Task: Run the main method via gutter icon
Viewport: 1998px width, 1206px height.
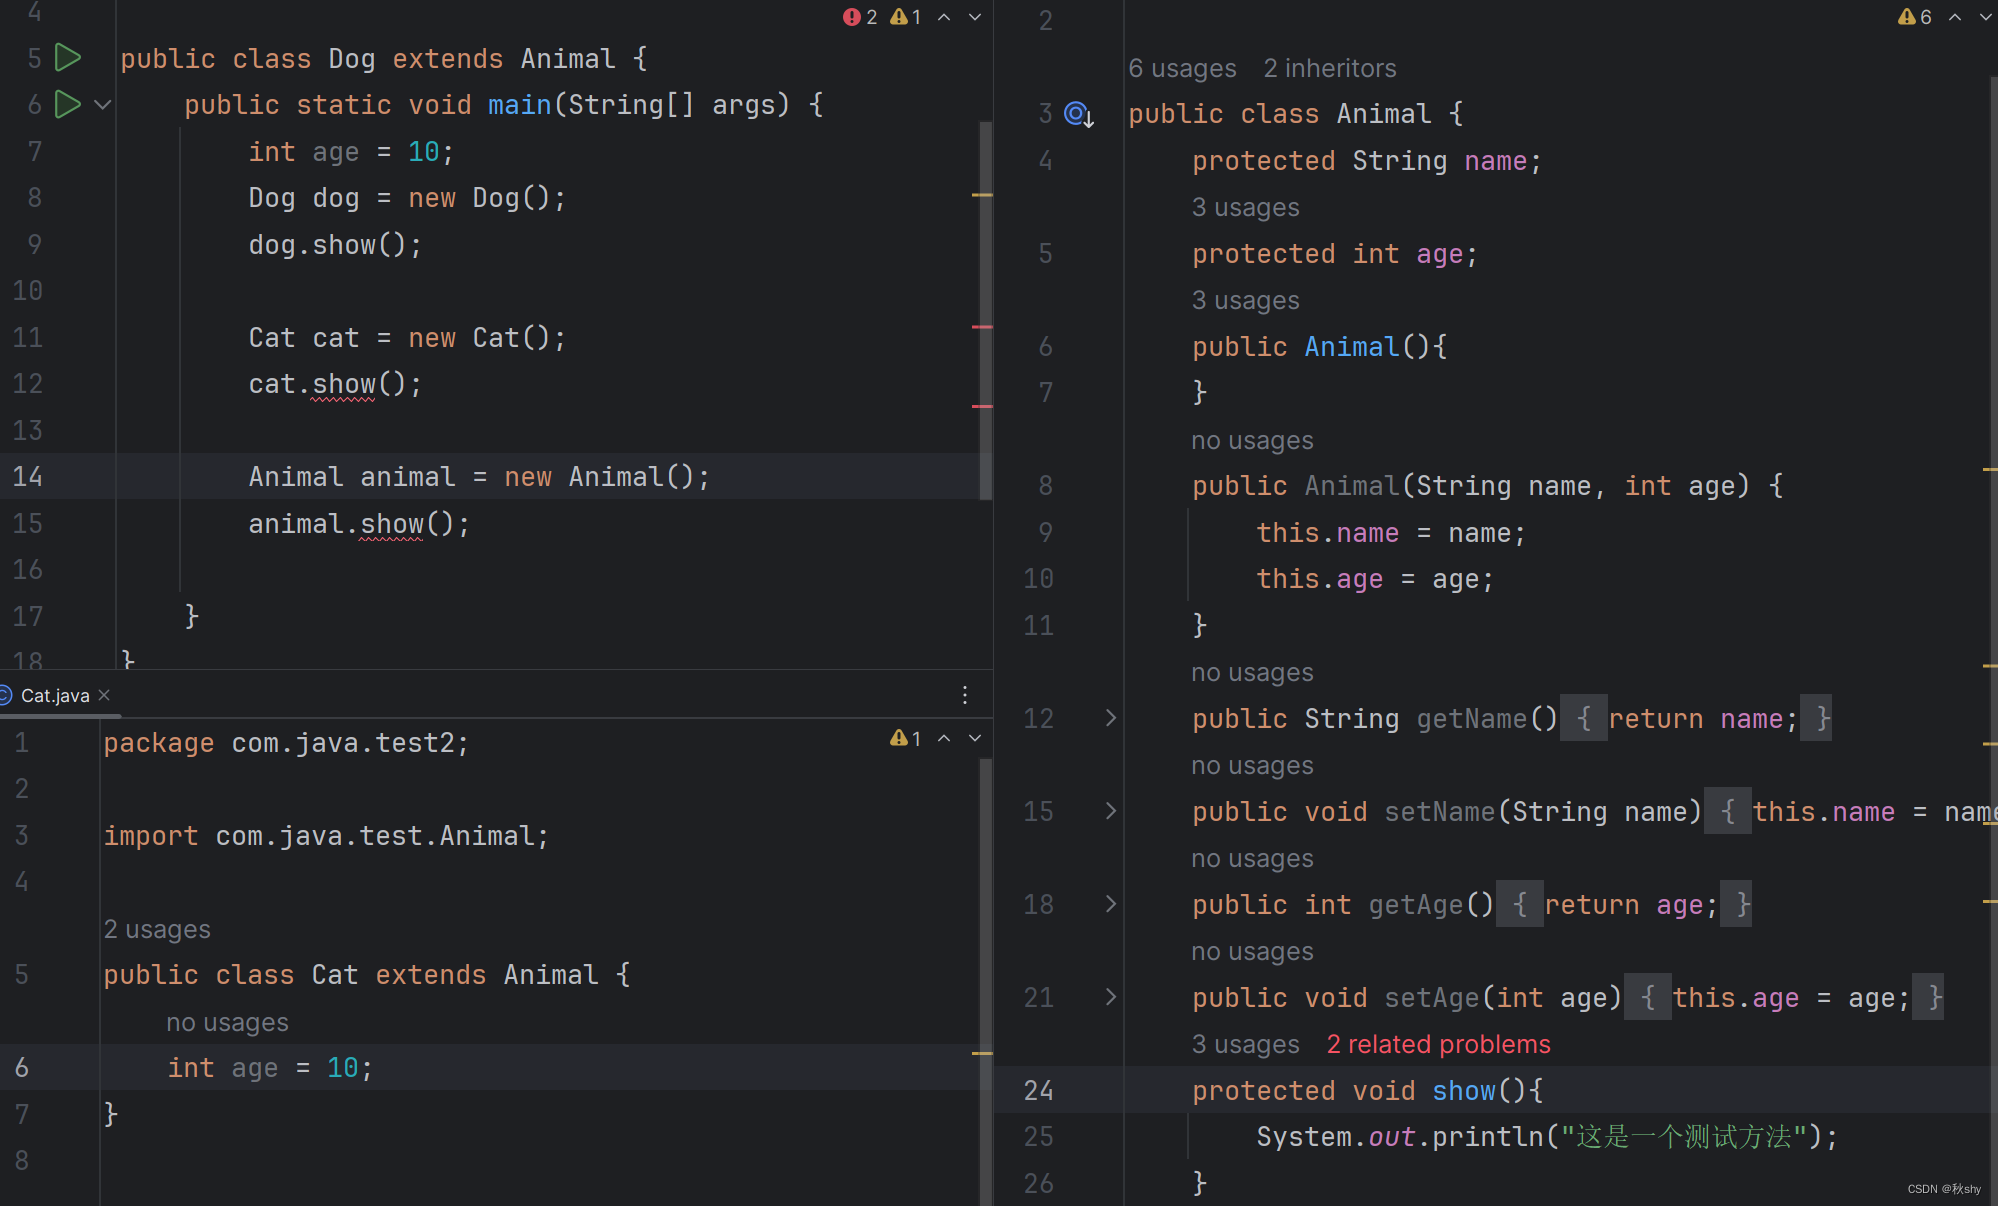Action: point(67,104)
